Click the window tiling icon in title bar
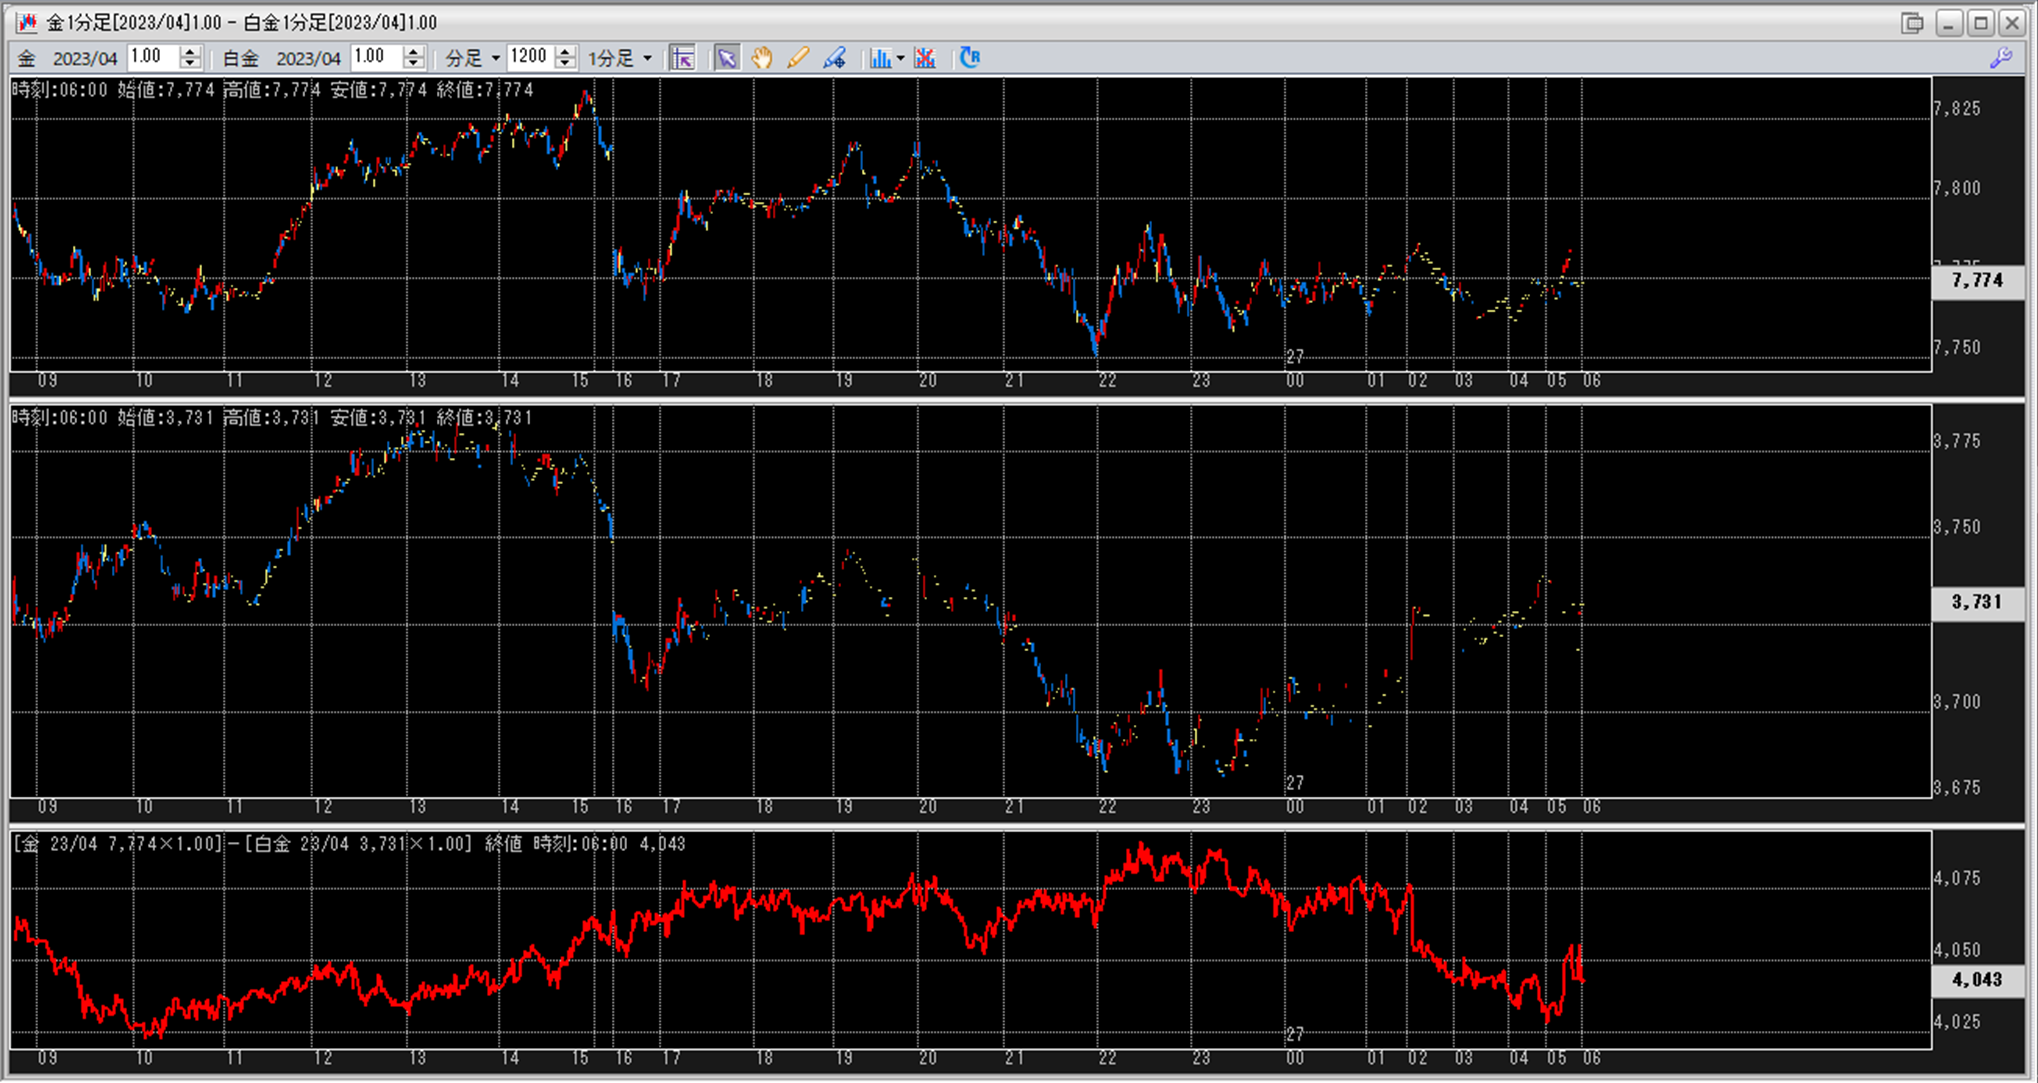 point(1912,22)
